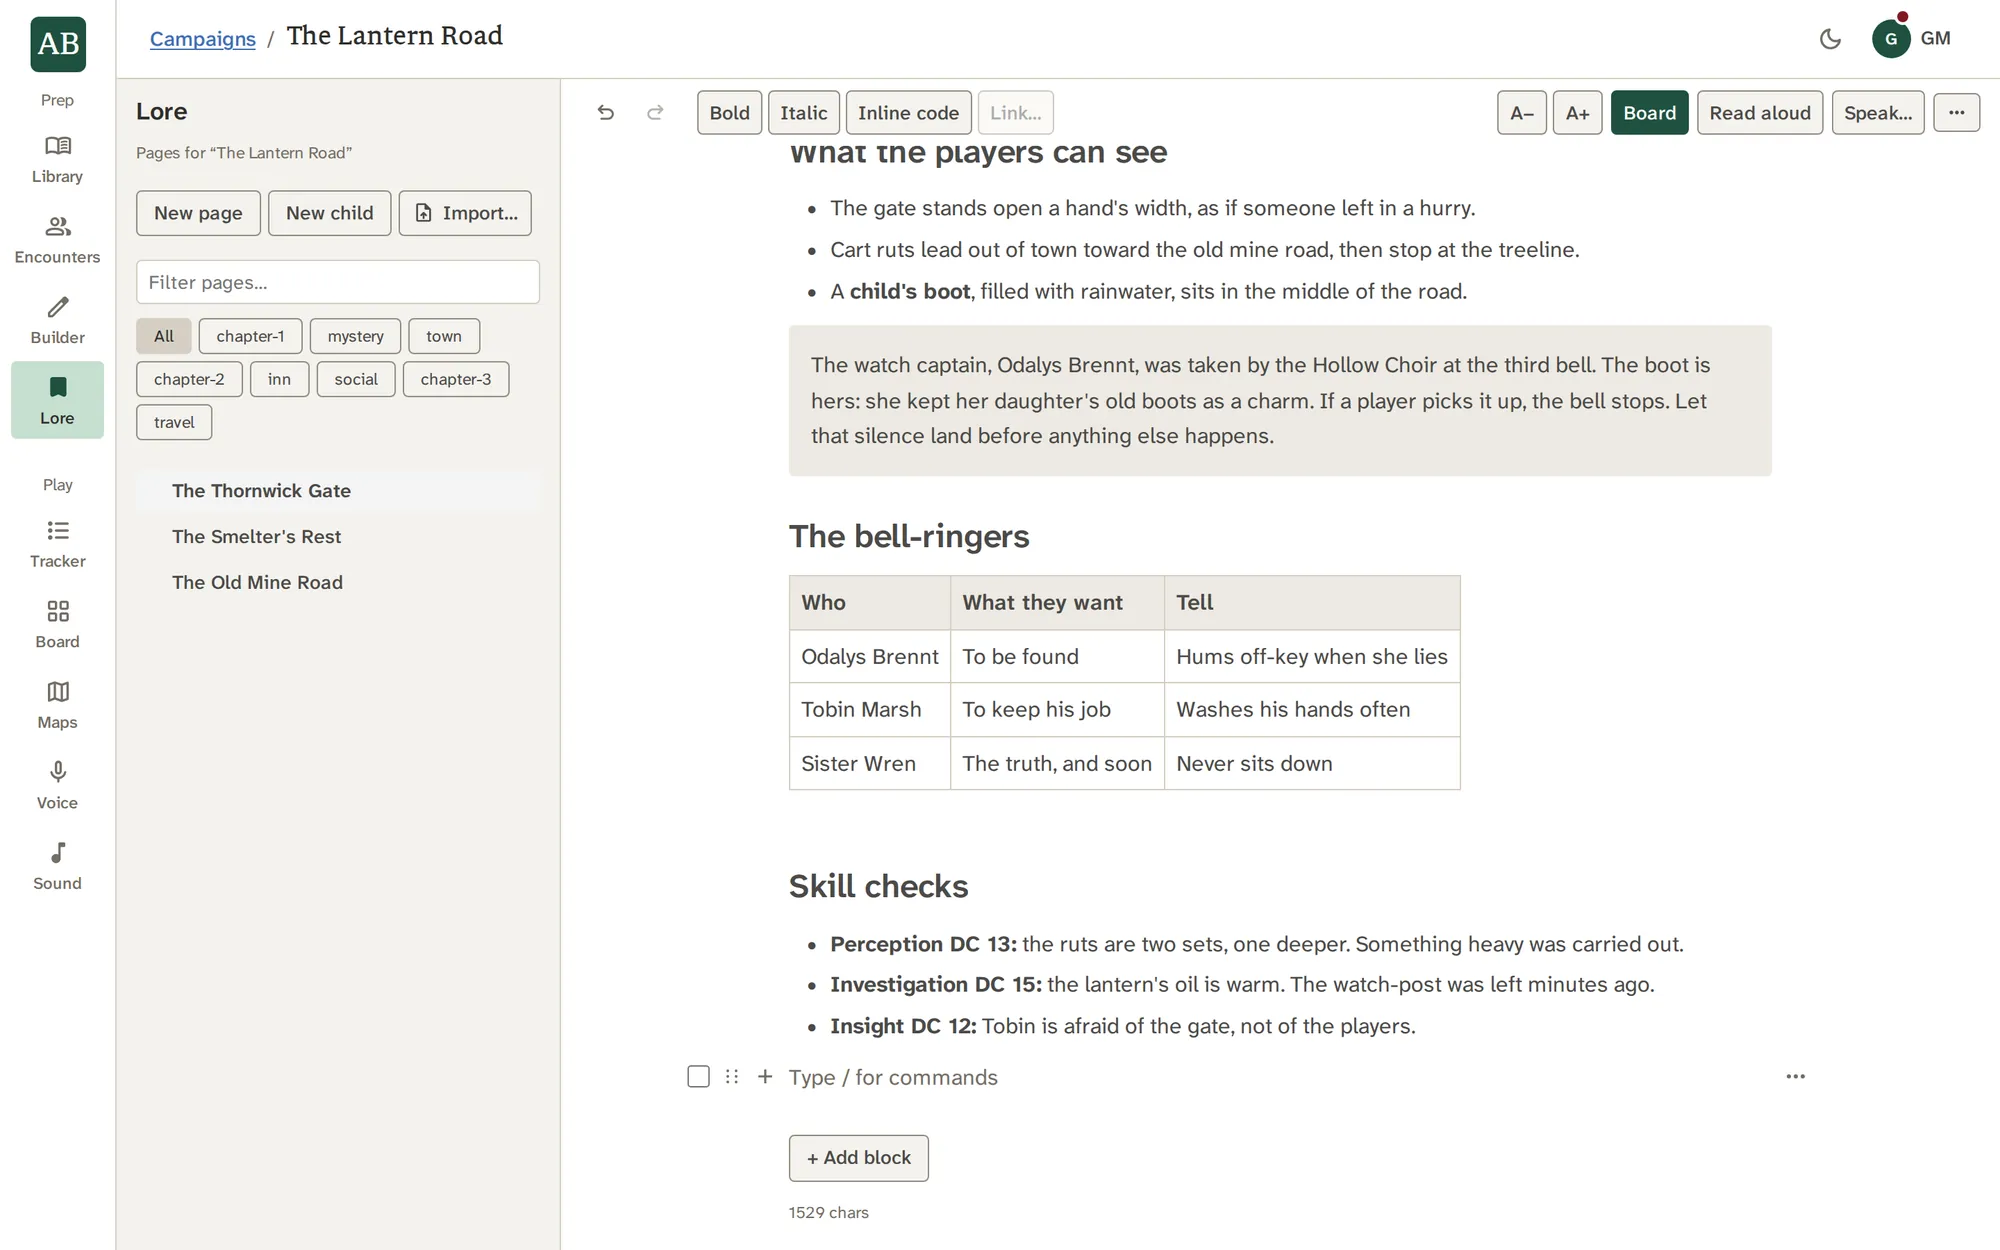Screen dimensions: 2000x1250
Task: Open the Speak... options
Action: [1878, 113]
